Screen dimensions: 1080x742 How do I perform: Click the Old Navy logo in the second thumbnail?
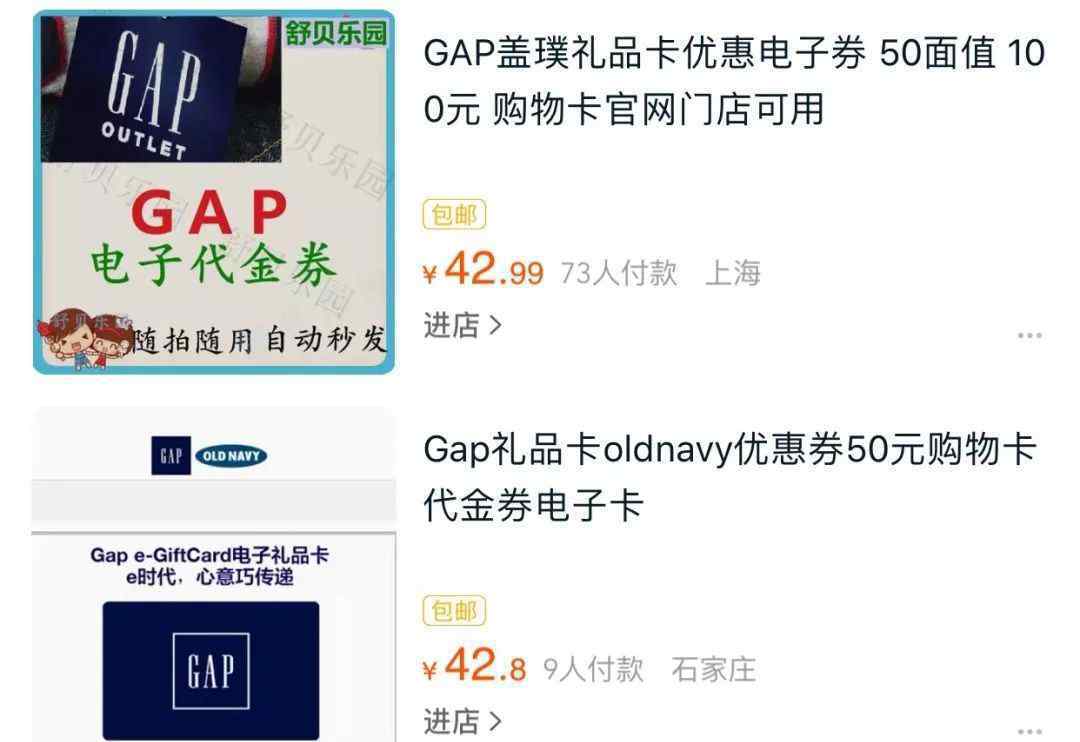pyautogui.click(x=231, y=455)
